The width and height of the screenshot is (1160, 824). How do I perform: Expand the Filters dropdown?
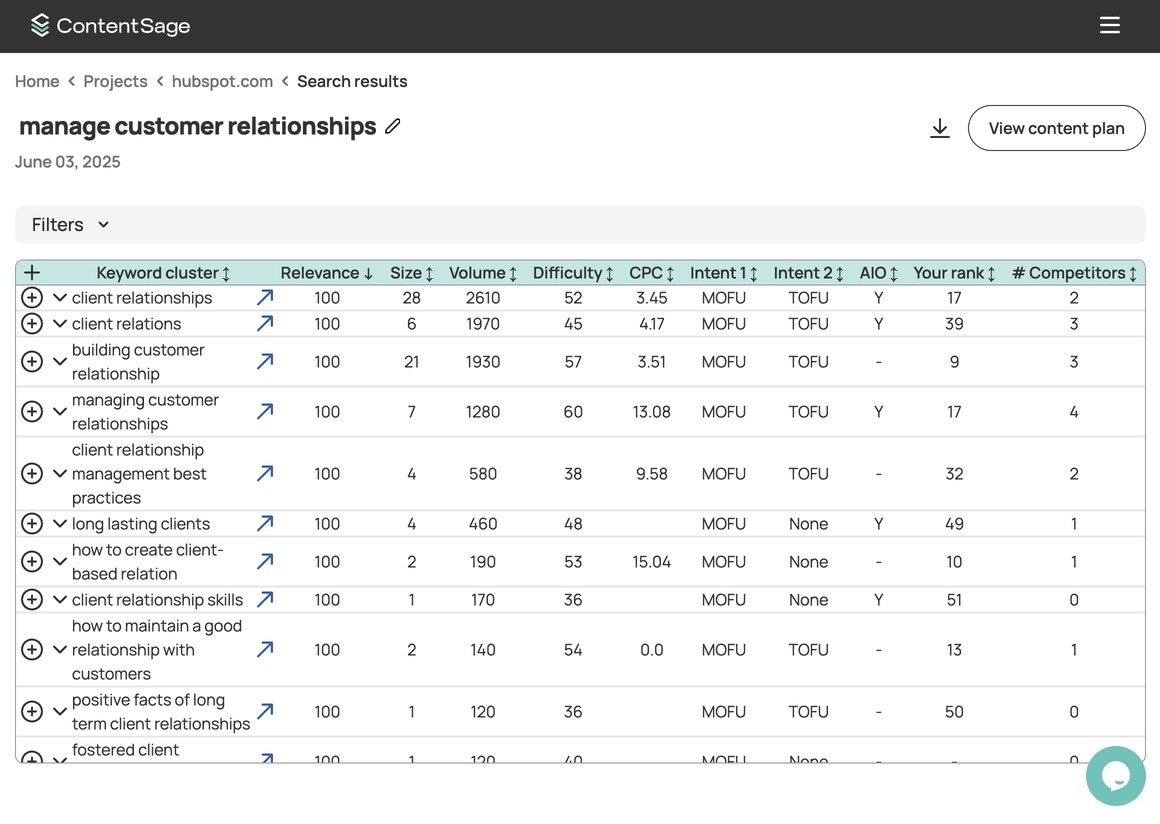point(70,225)
